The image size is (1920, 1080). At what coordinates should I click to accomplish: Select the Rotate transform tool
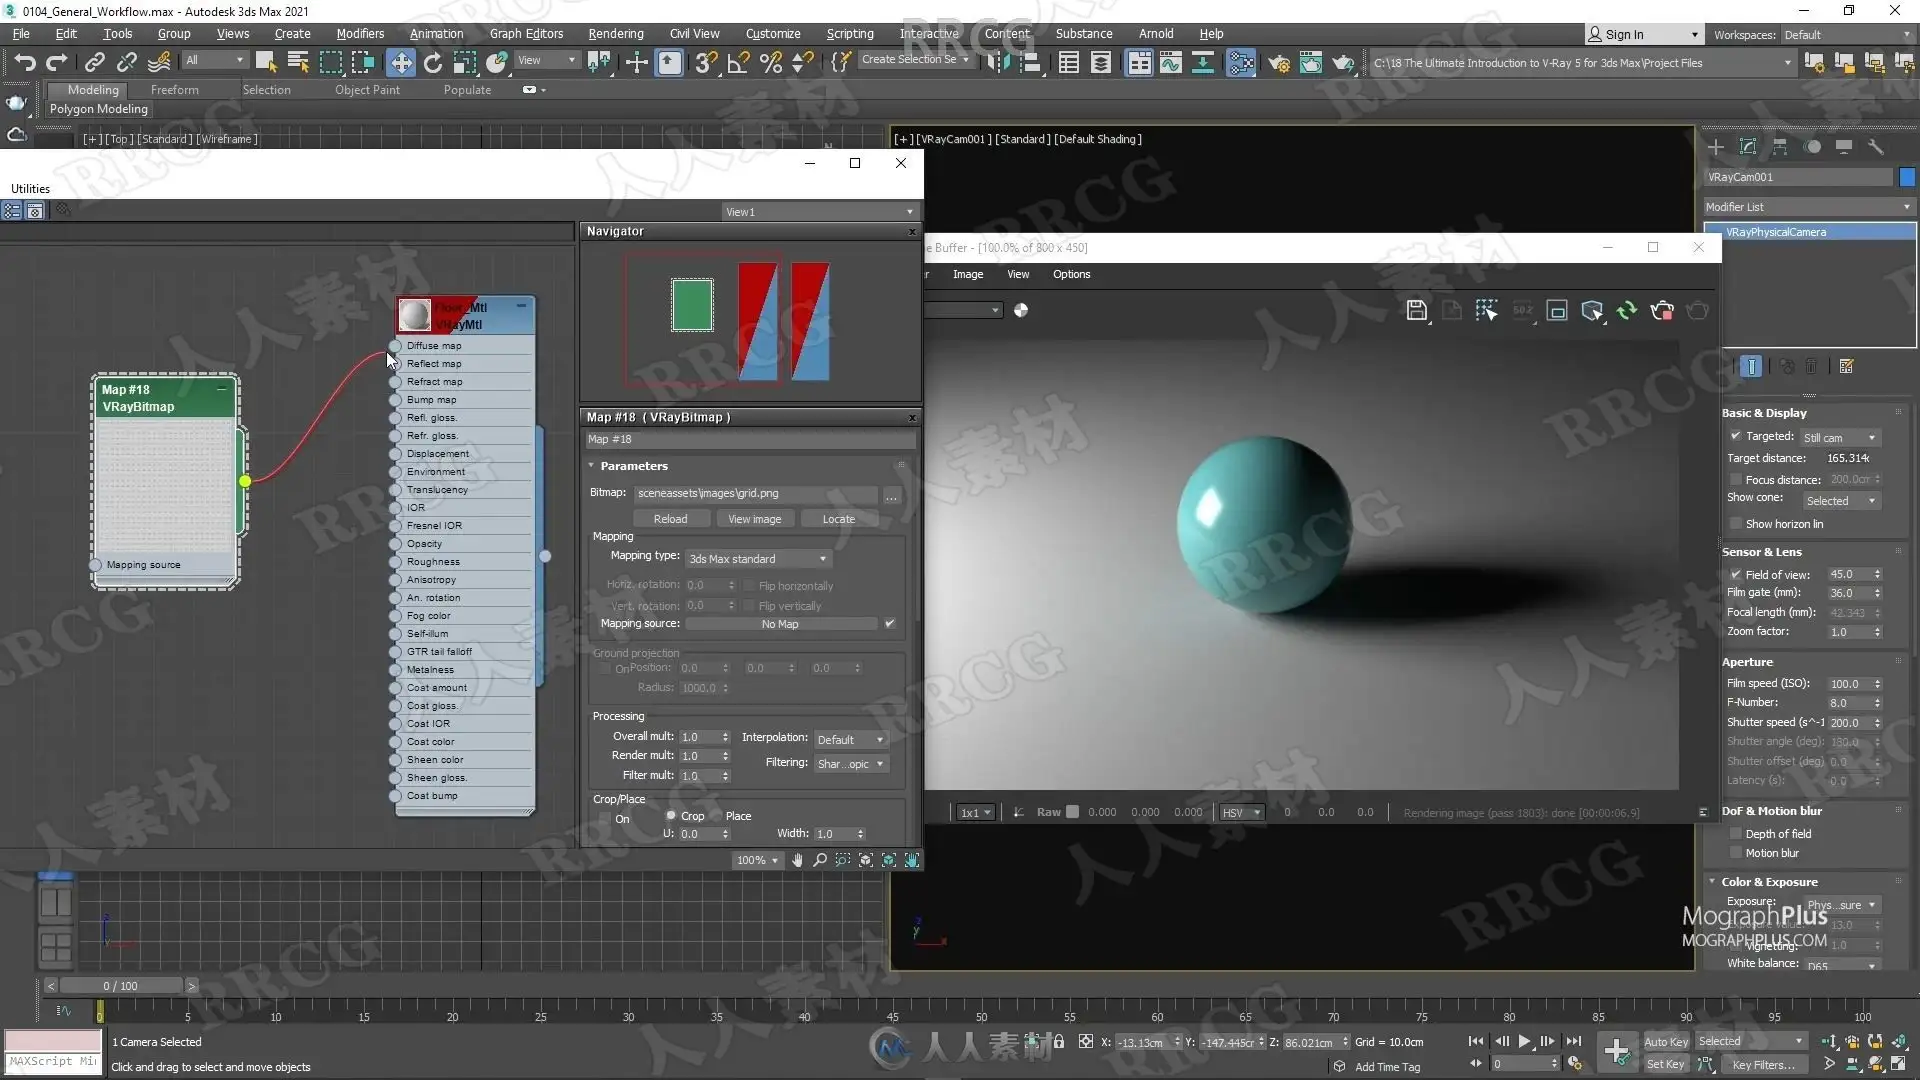pyautogui.click(x=432, y=62)
